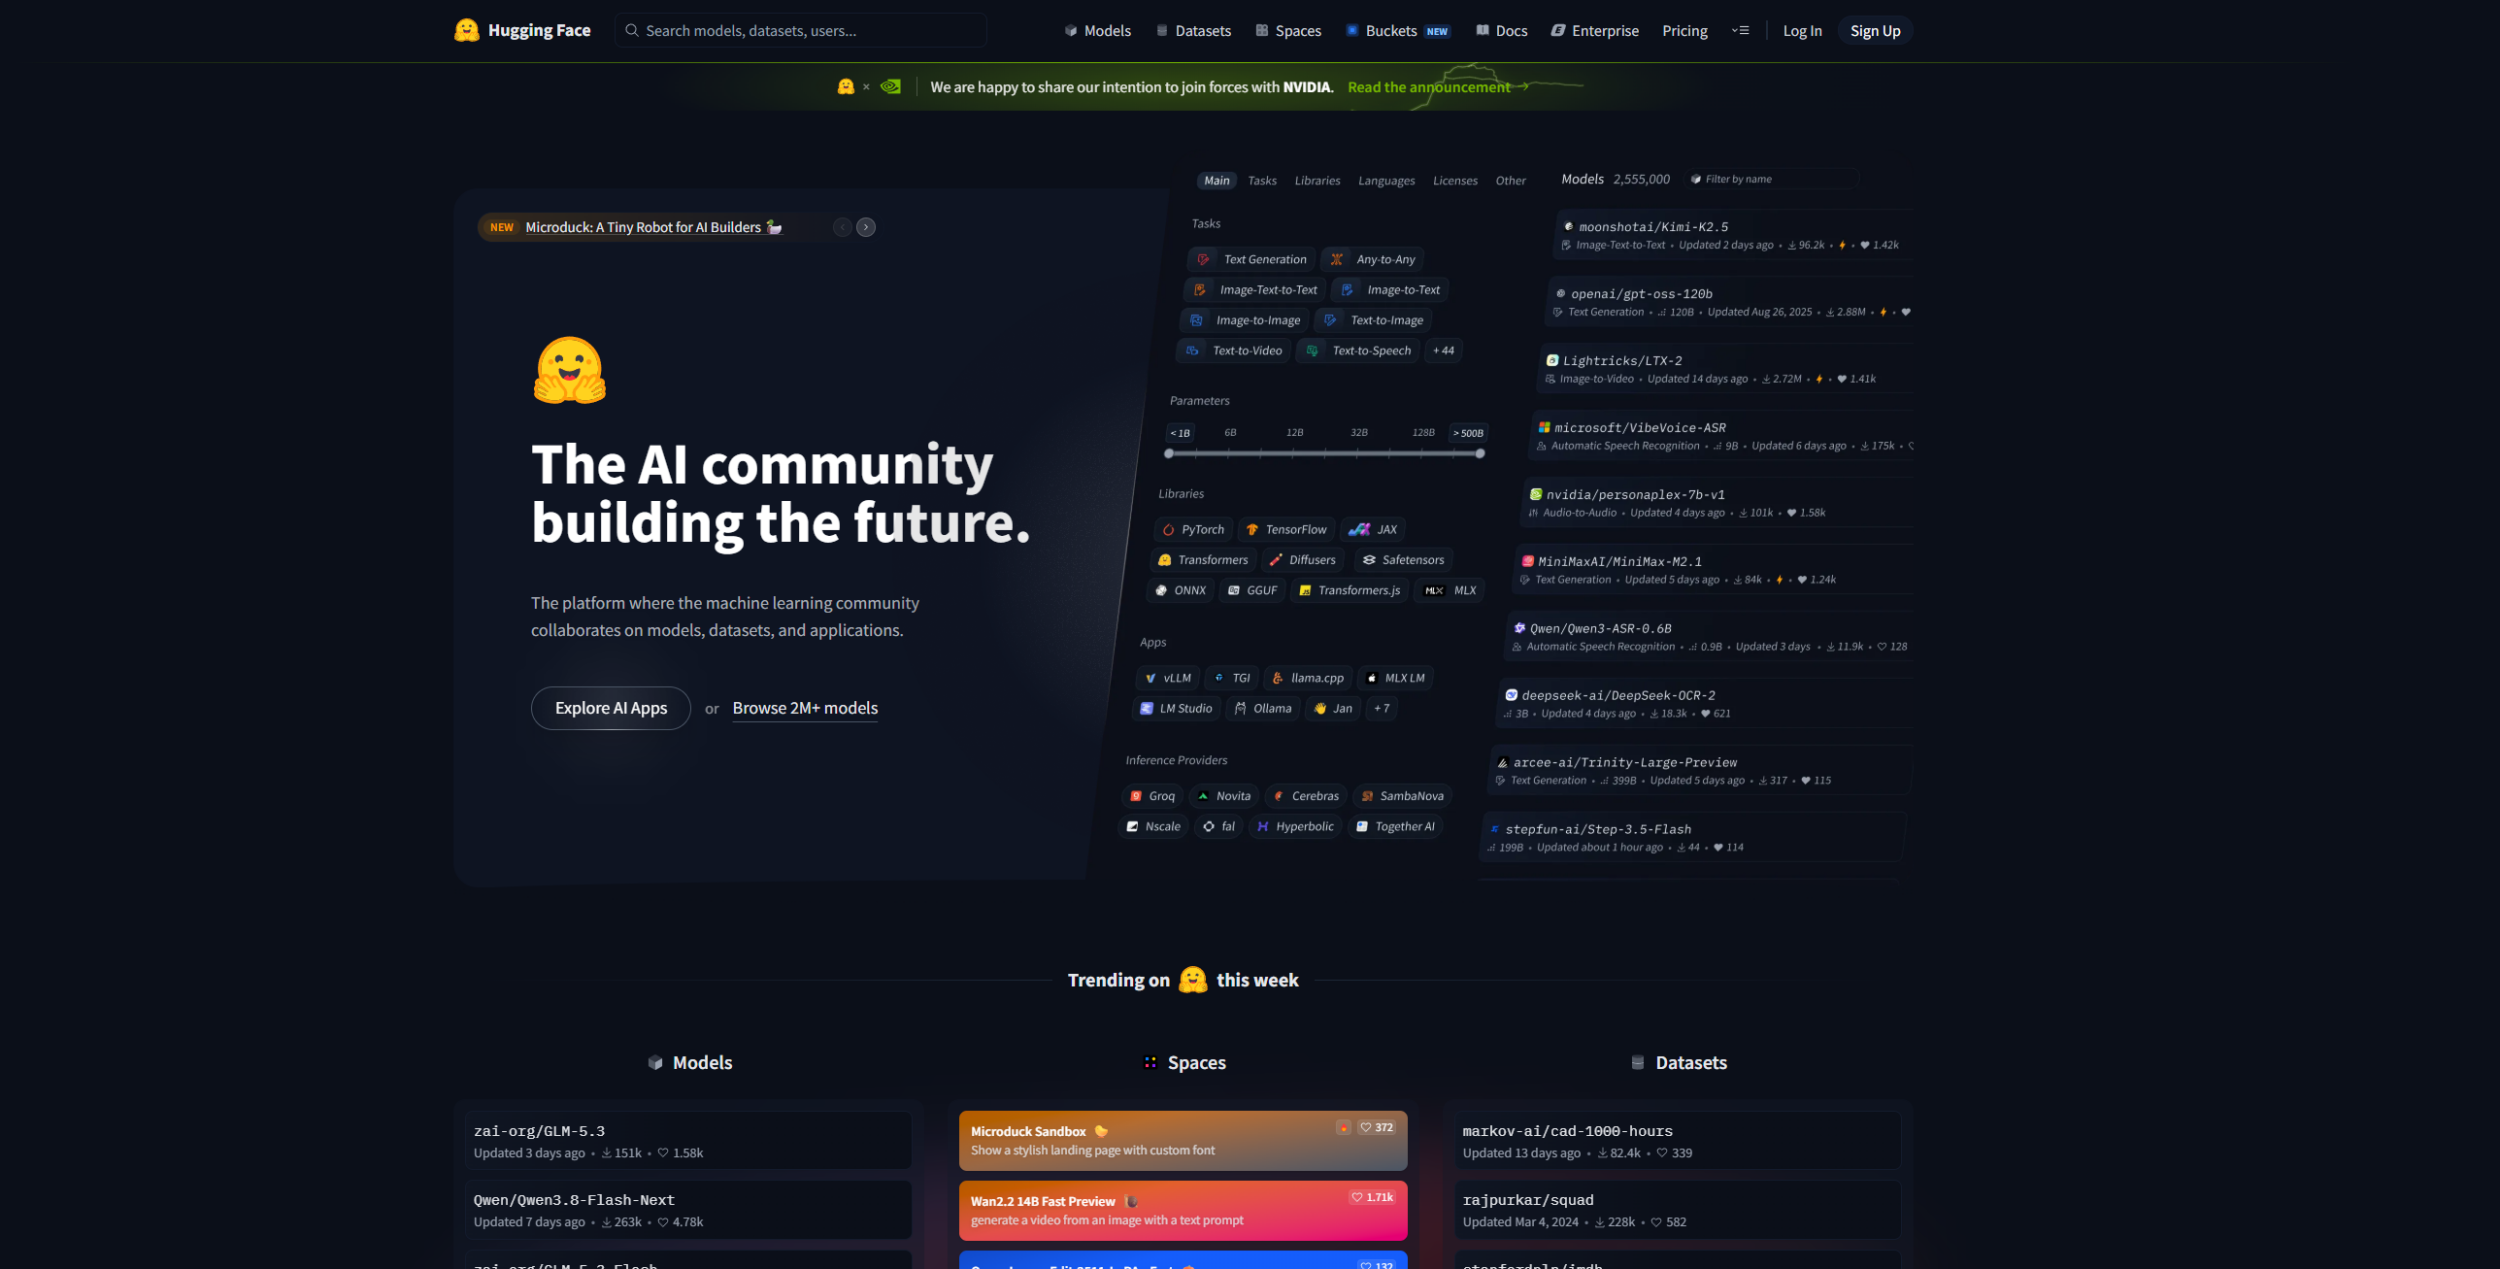The height and width of the screenshot is (1269, 2500).
Task: Open the Models navigation item
Action: click(x=1098, y=31)
